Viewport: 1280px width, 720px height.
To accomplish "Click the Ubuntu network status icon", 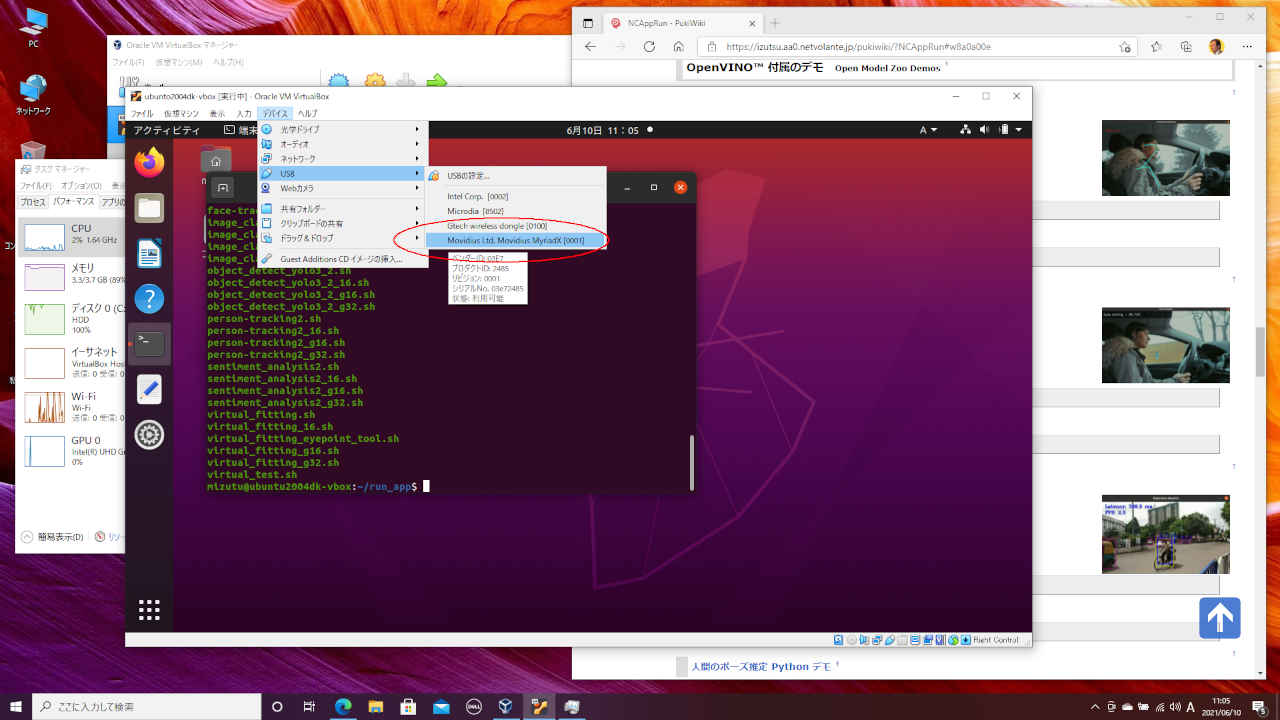I will coord(966,130).
